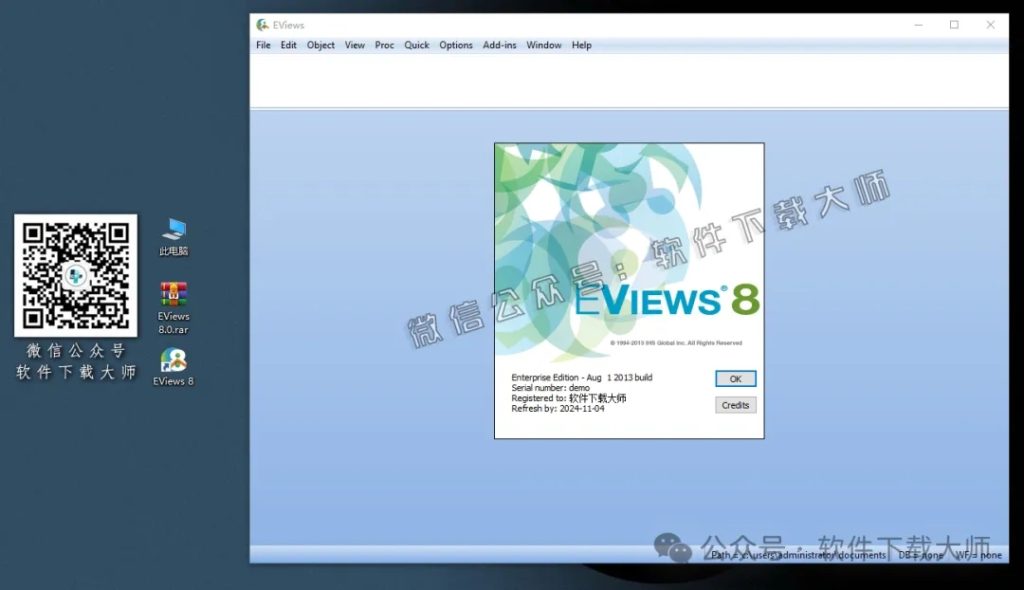1024x590 pixels.
Task: Open the Add-ins menu
Action: coord(499,45)
